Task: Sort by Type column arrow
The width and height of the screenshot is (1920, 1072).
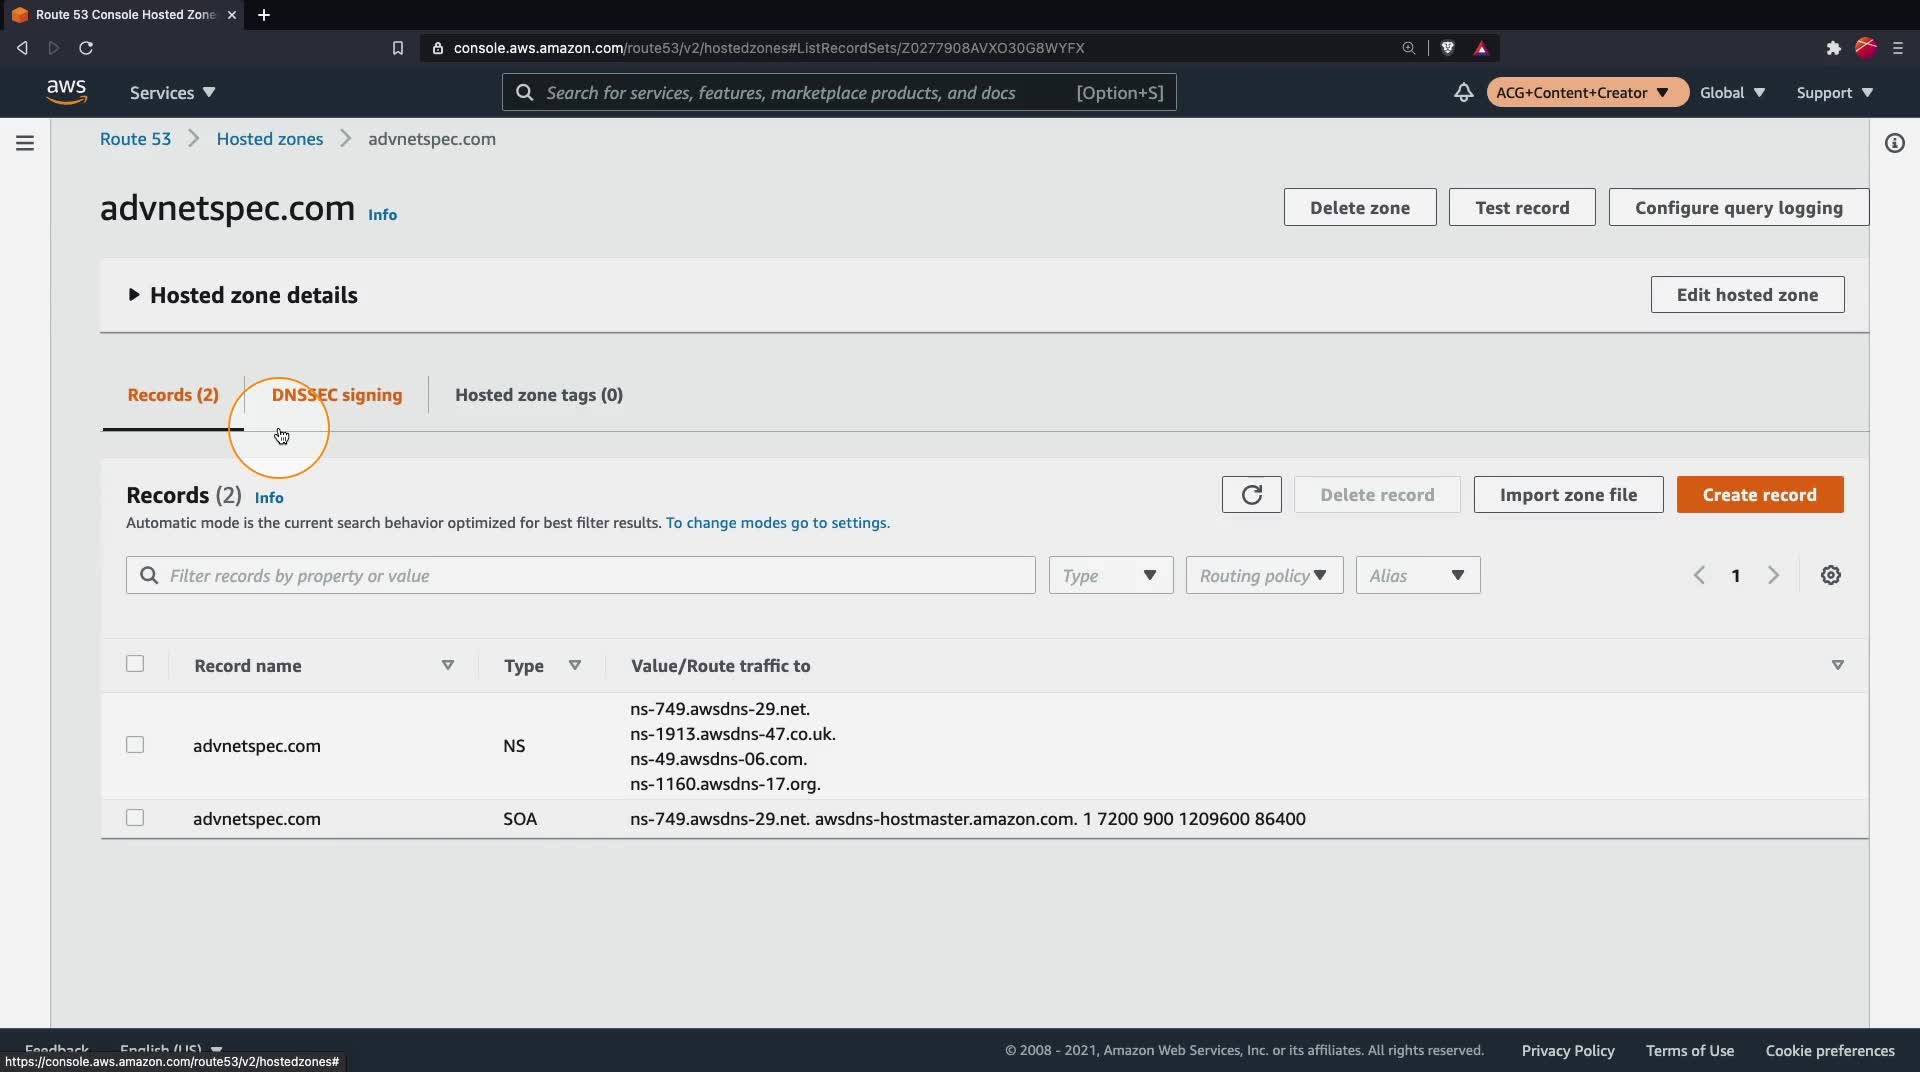Action: click(575, 665)
